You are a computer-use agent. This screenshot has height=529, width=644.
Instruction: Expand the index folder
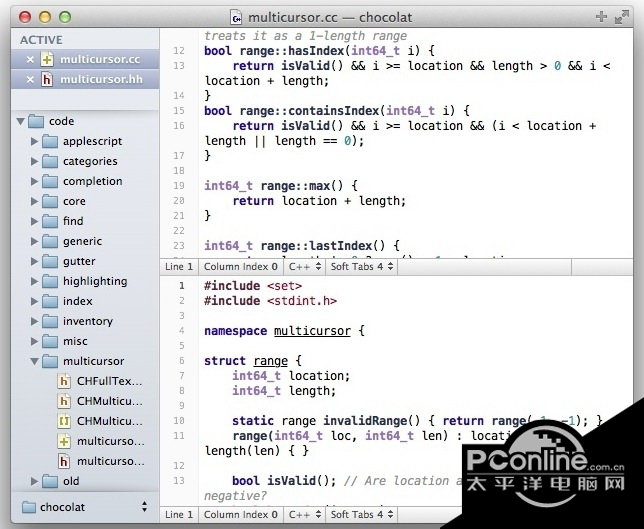[x=34, y=301]
